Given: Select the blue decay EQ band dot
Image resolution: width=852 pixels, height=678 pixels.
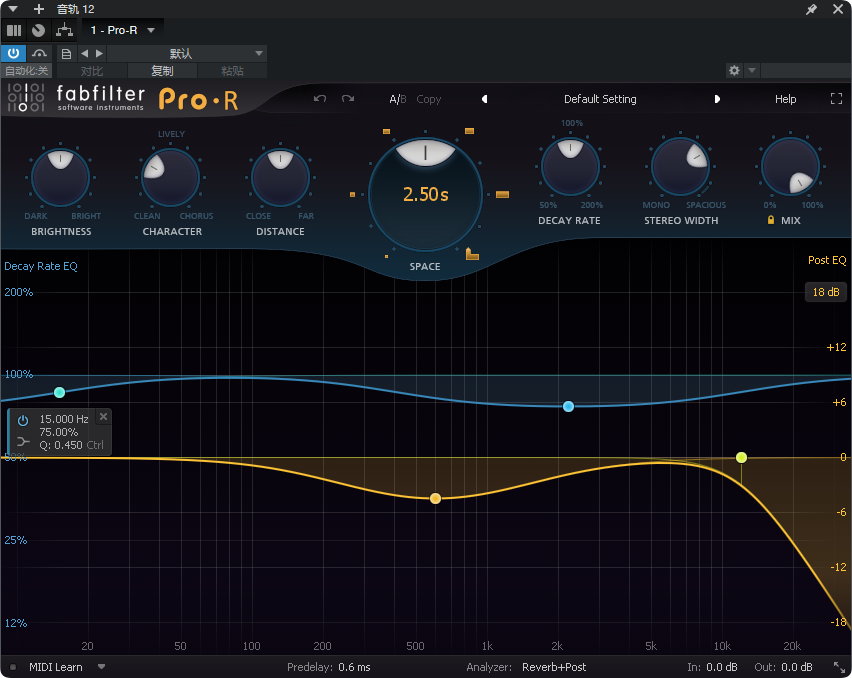Looking at the screenshot, I should pyautogui.click(x=568, y=406).
